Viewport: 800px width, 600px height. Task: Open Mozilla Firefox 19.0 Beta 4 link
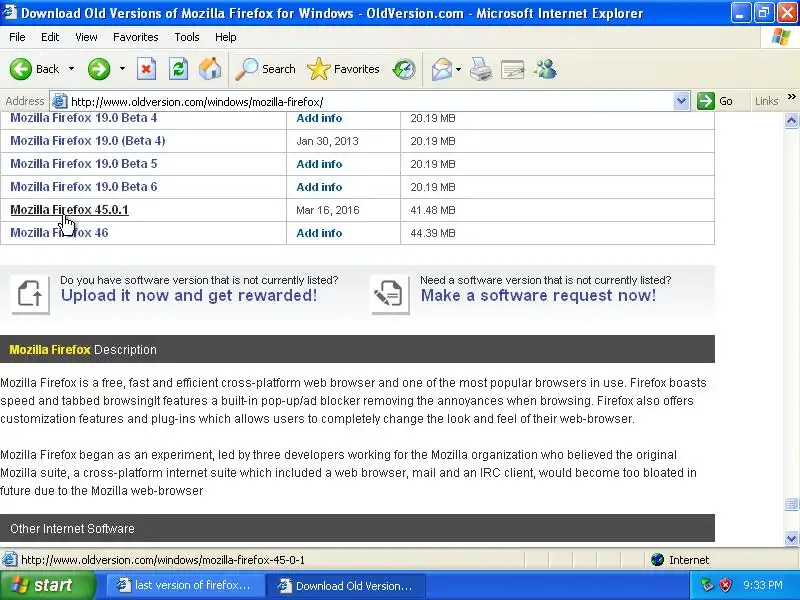click(x=84, y=118)
